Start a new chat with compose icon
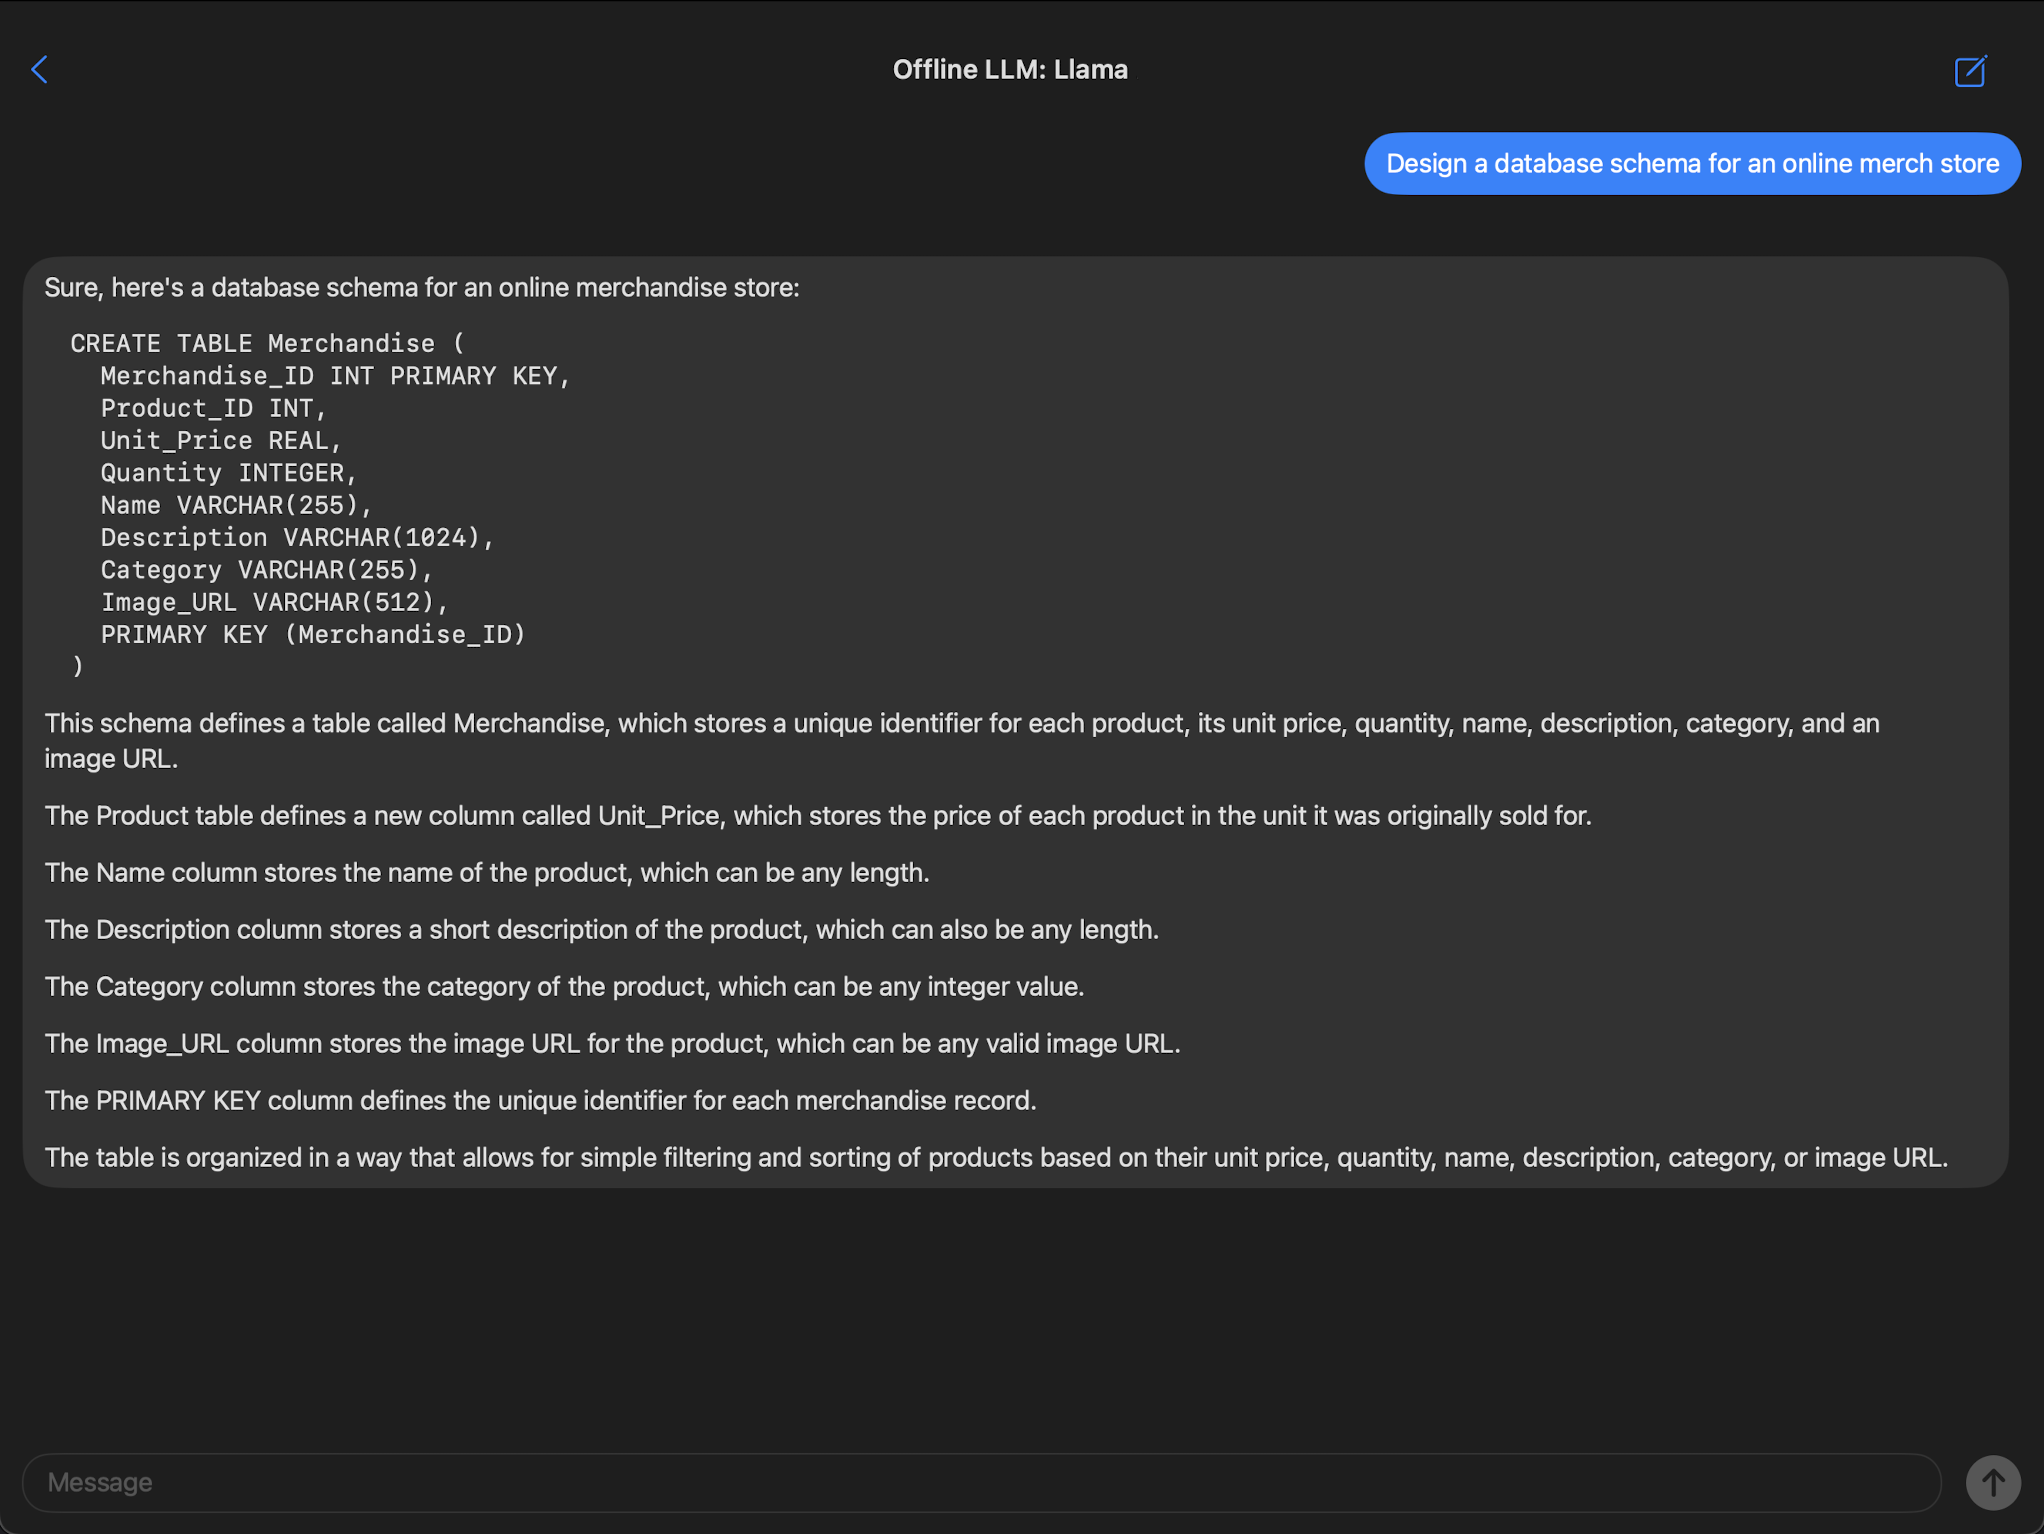The image size is (2044, 1534). tap(1970, 71)
